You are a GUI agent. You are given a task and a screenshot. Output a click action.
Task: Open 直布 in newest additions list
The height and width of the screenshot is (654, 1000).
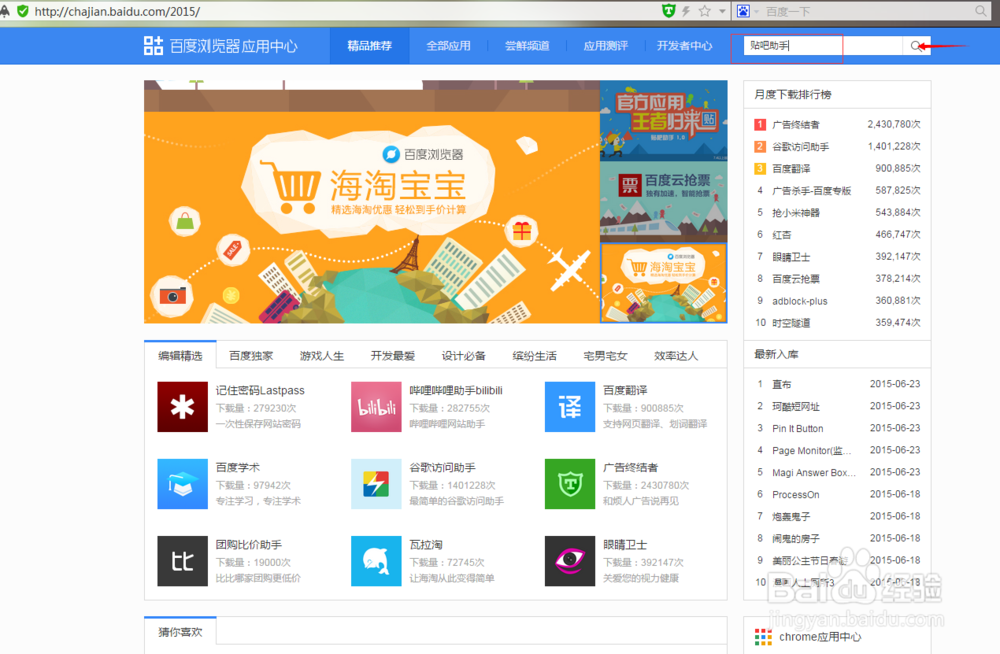click(x=781, y=384)
